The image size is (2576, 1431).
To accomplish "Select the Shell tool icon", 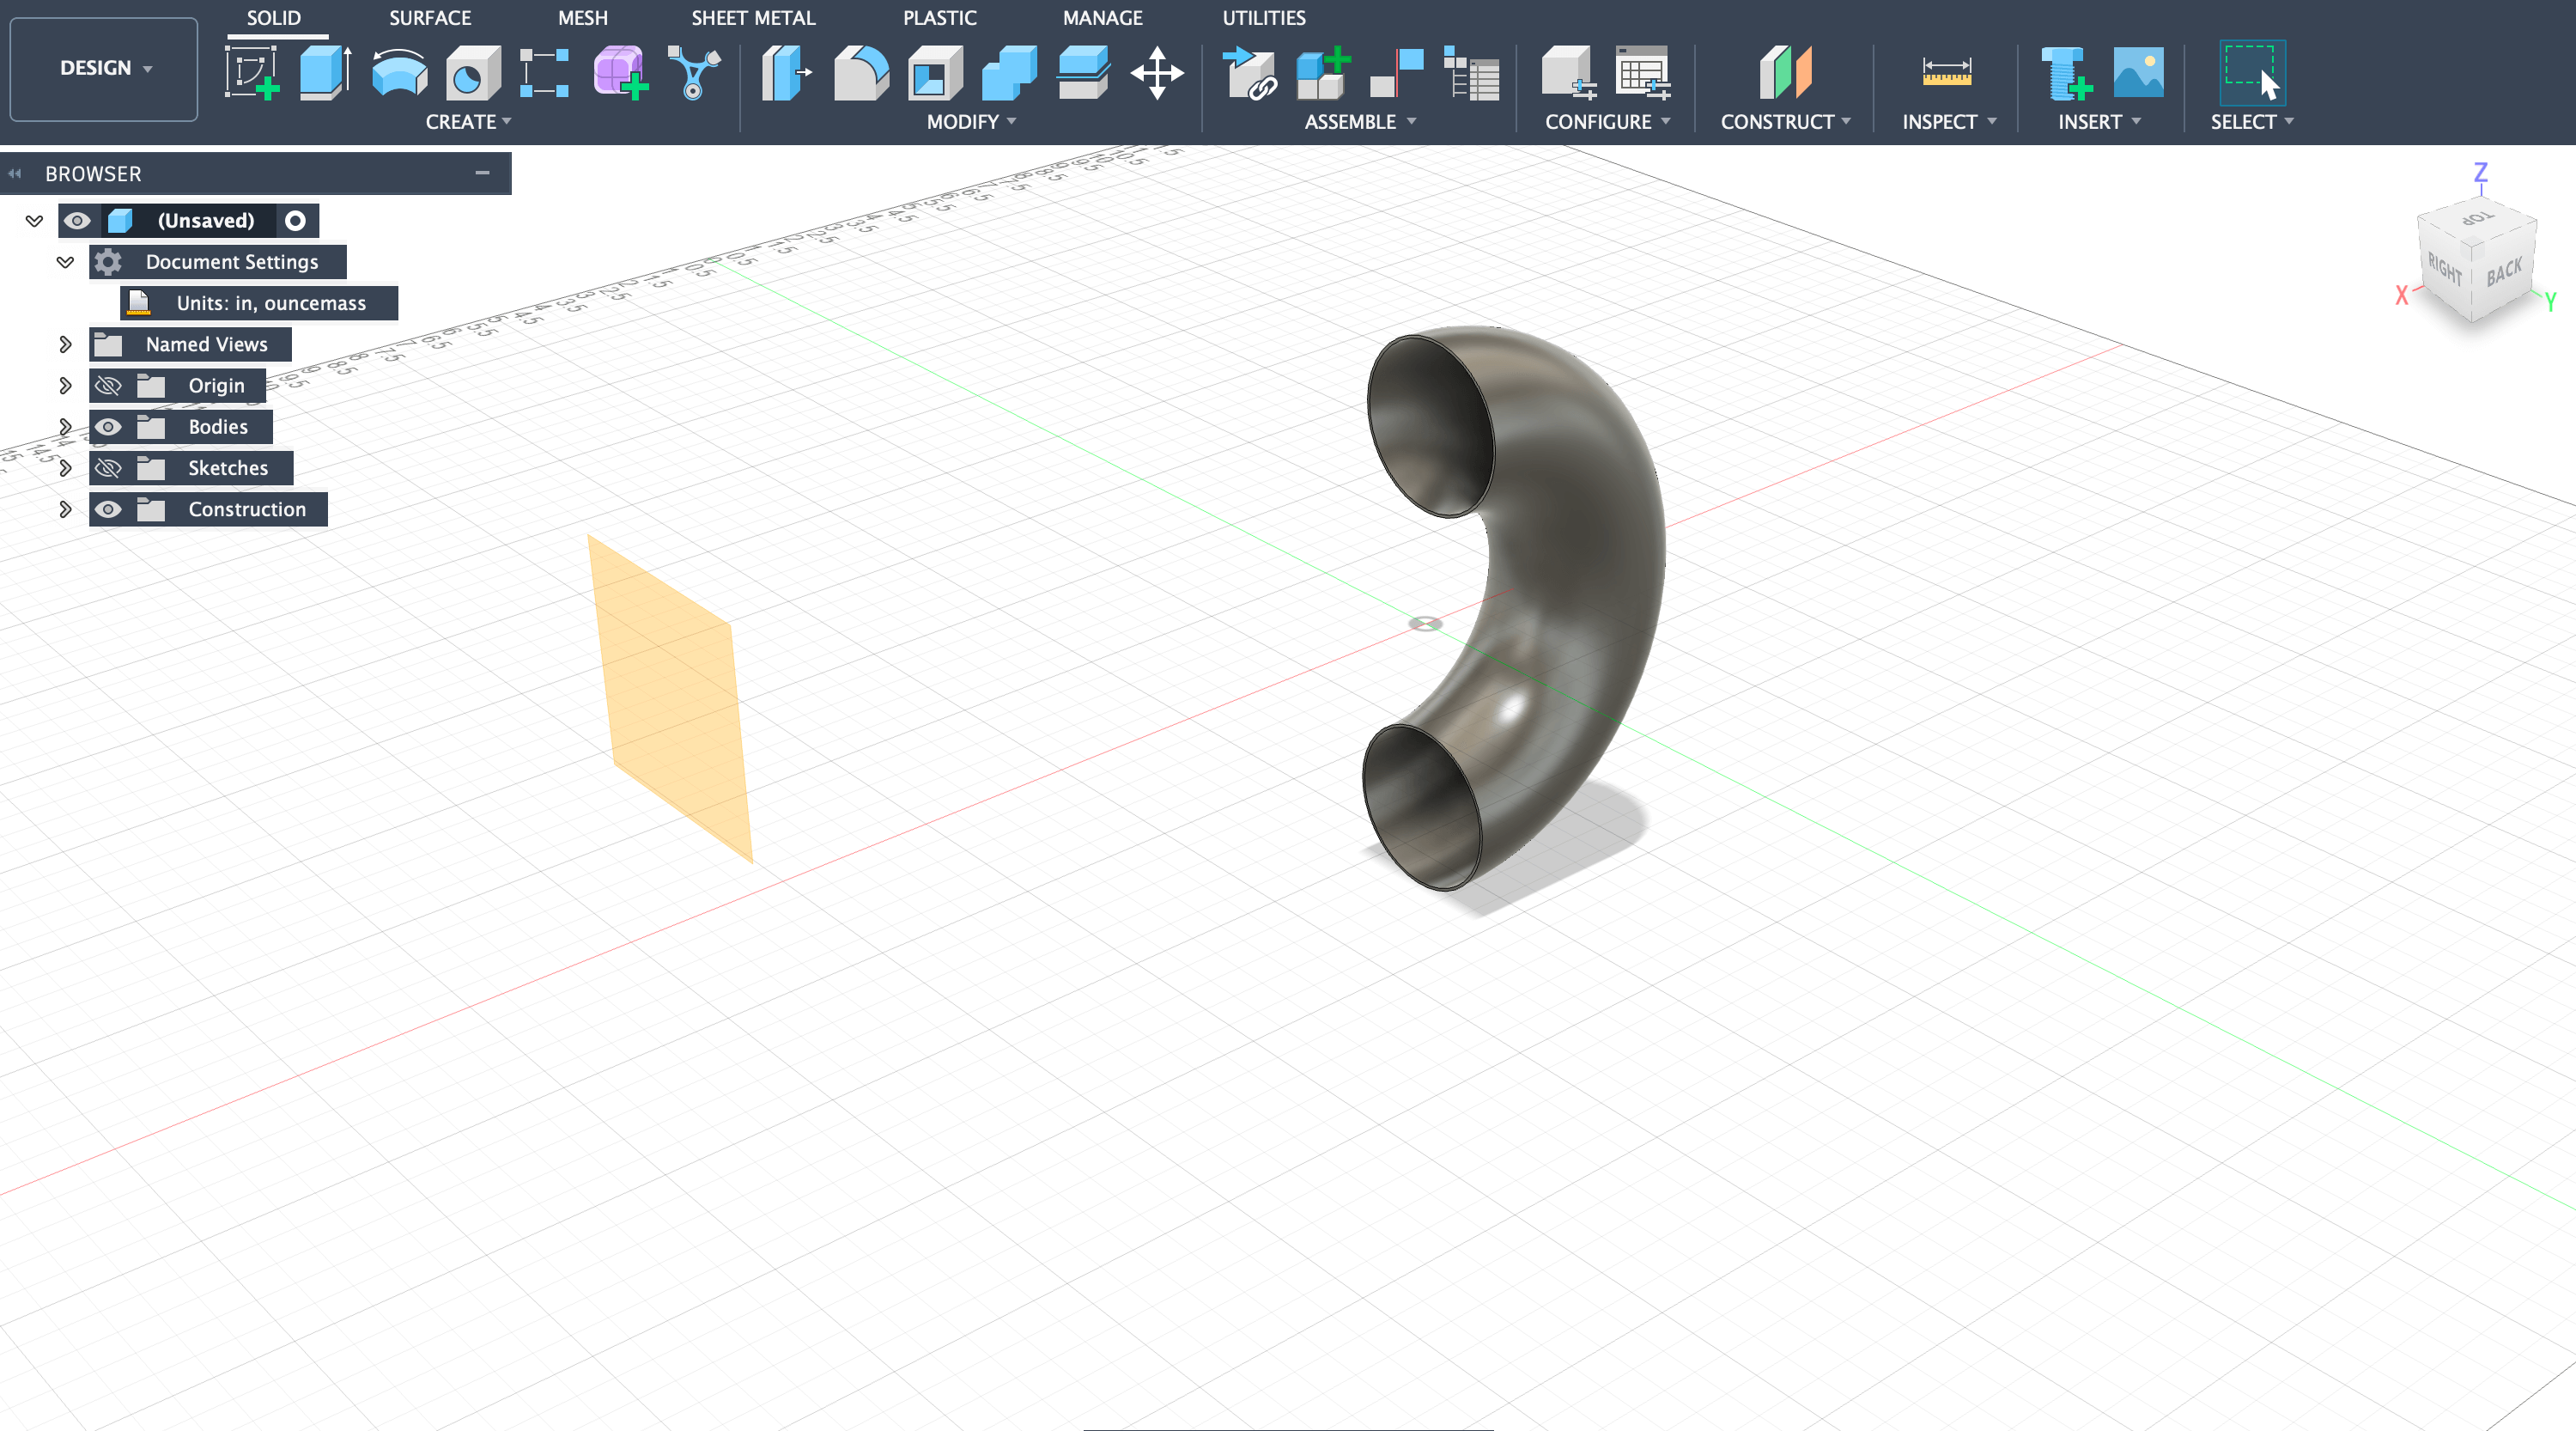I will 934,74.
